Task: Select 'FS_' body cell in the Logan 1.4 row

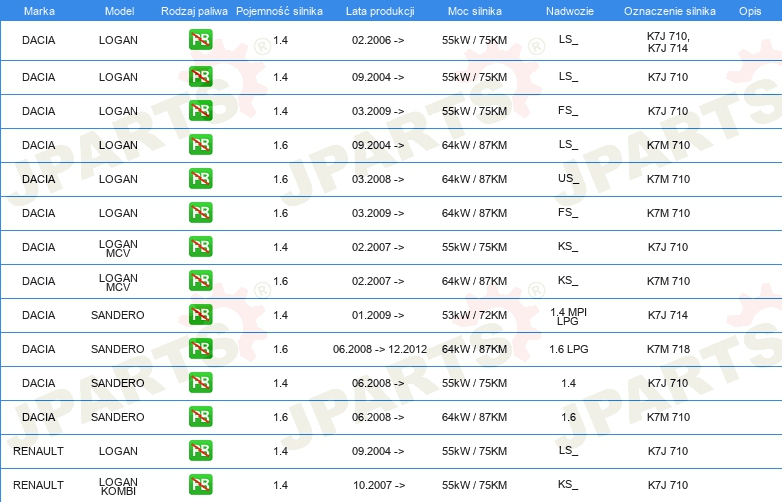Action: click(568, 110)
